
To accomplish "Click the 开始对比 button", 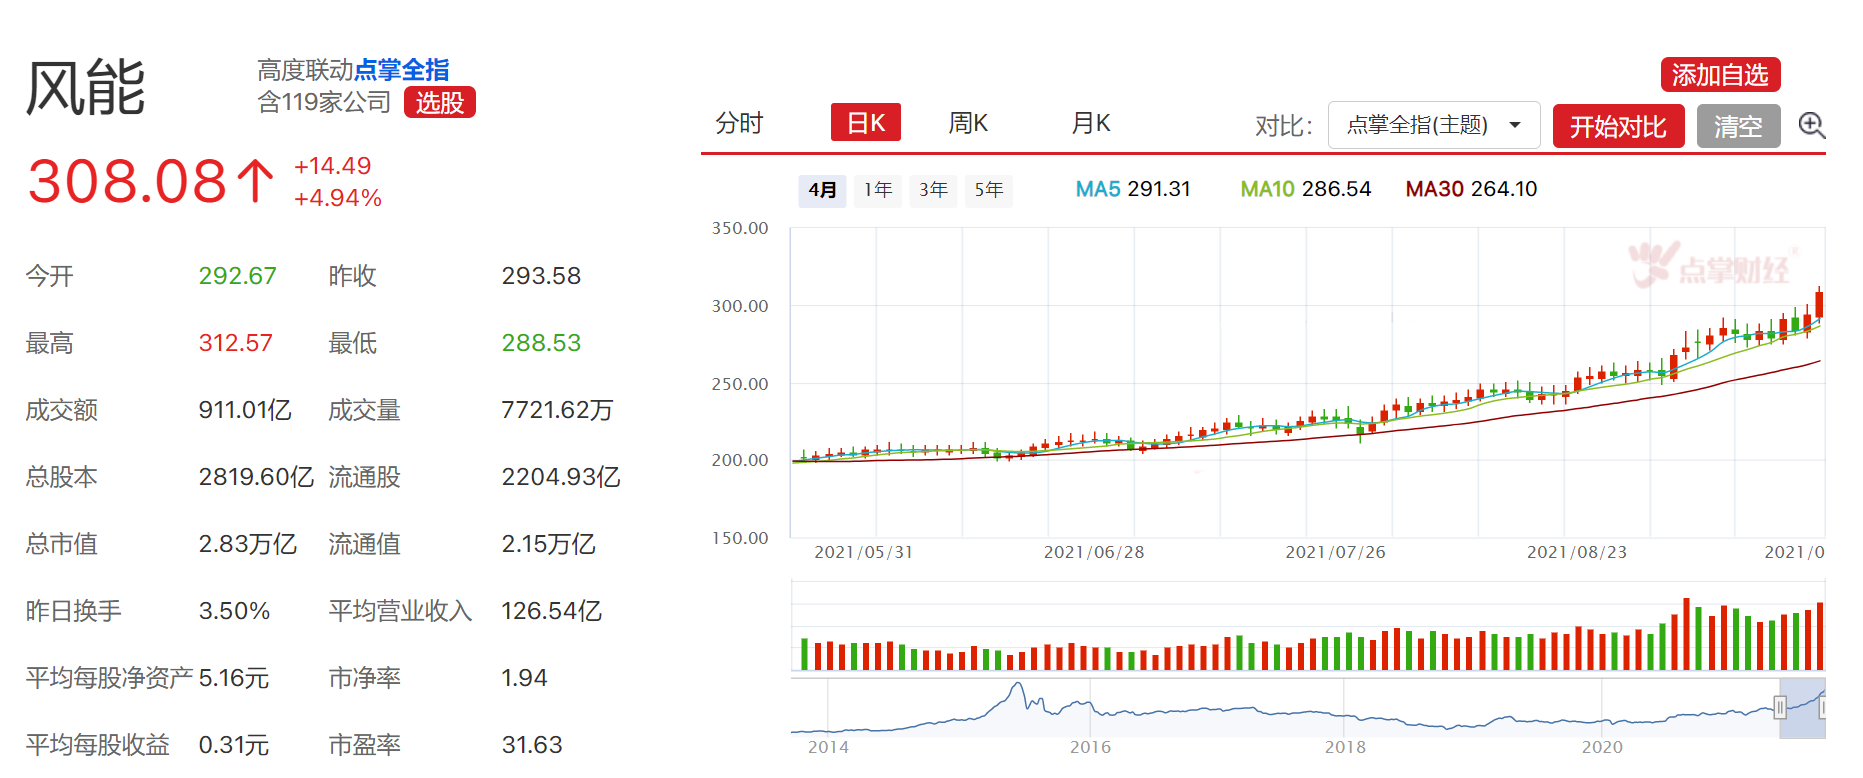I will tap(1618, 126).
